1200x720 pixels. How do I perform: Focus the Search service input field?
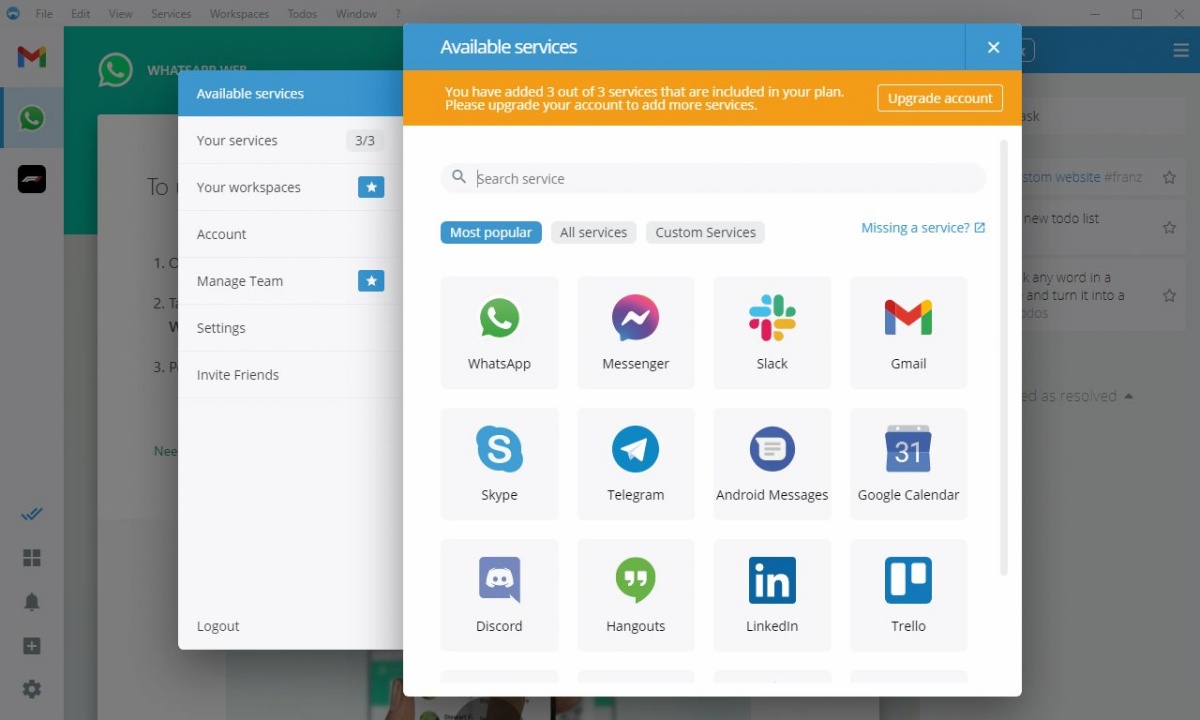[713, 178]
